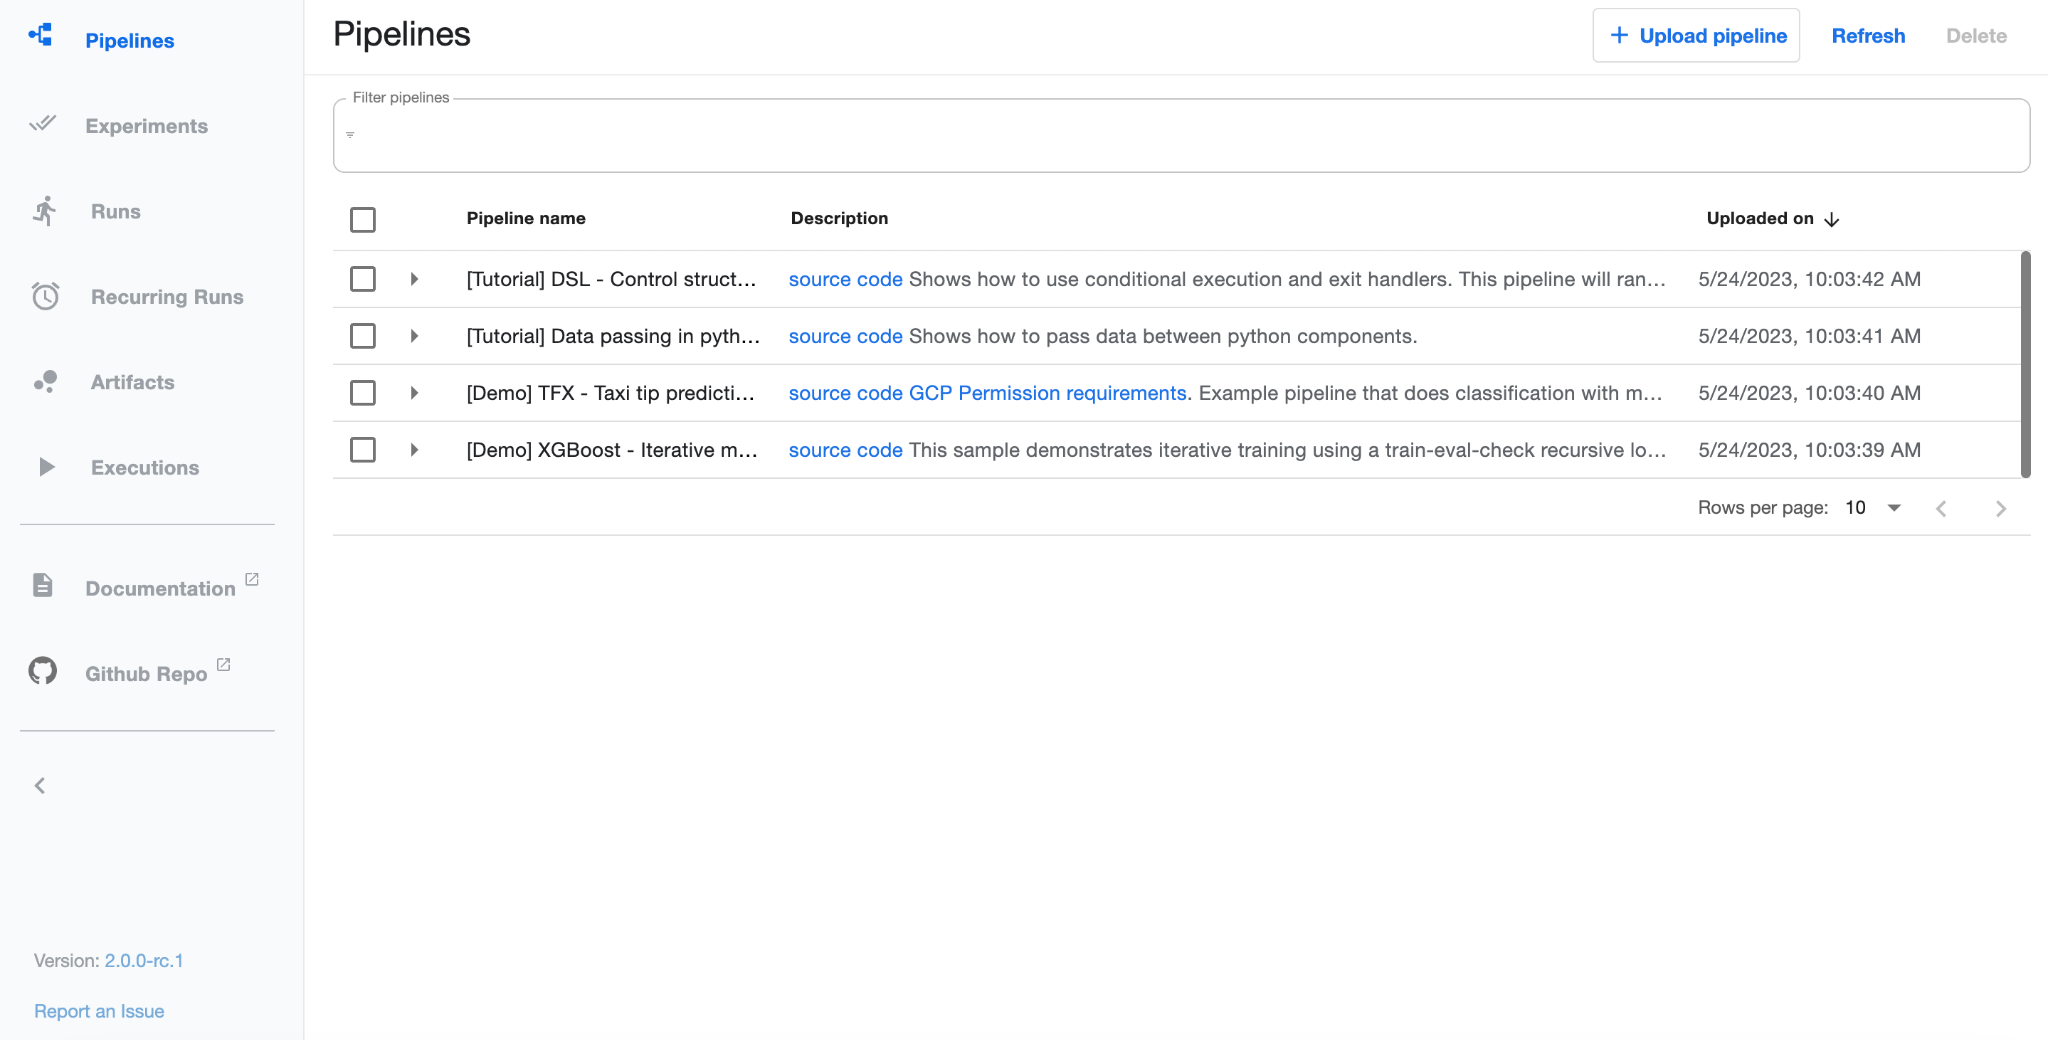The width and height of the screenshot is (2048, 1040).
Task: Go to Recurring Runs section
Action: coord(167,297)
